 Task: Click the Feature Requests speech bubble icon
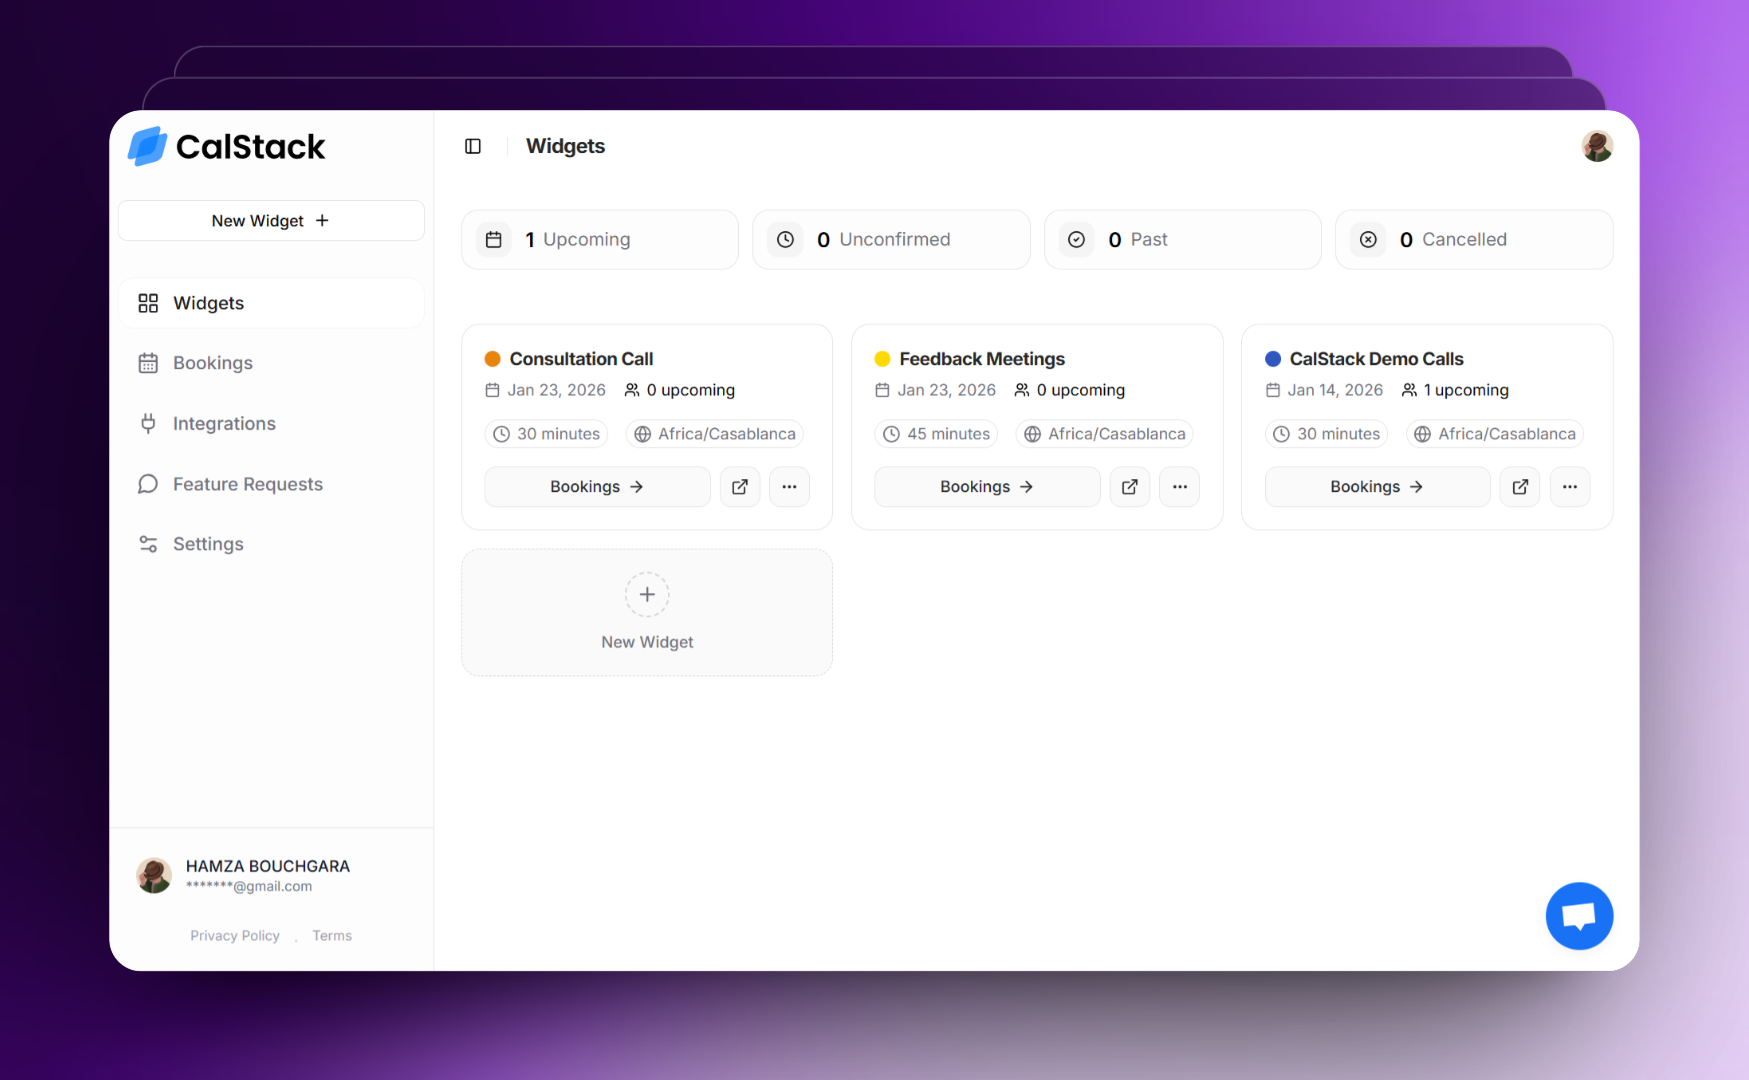(x=148, y=483)
